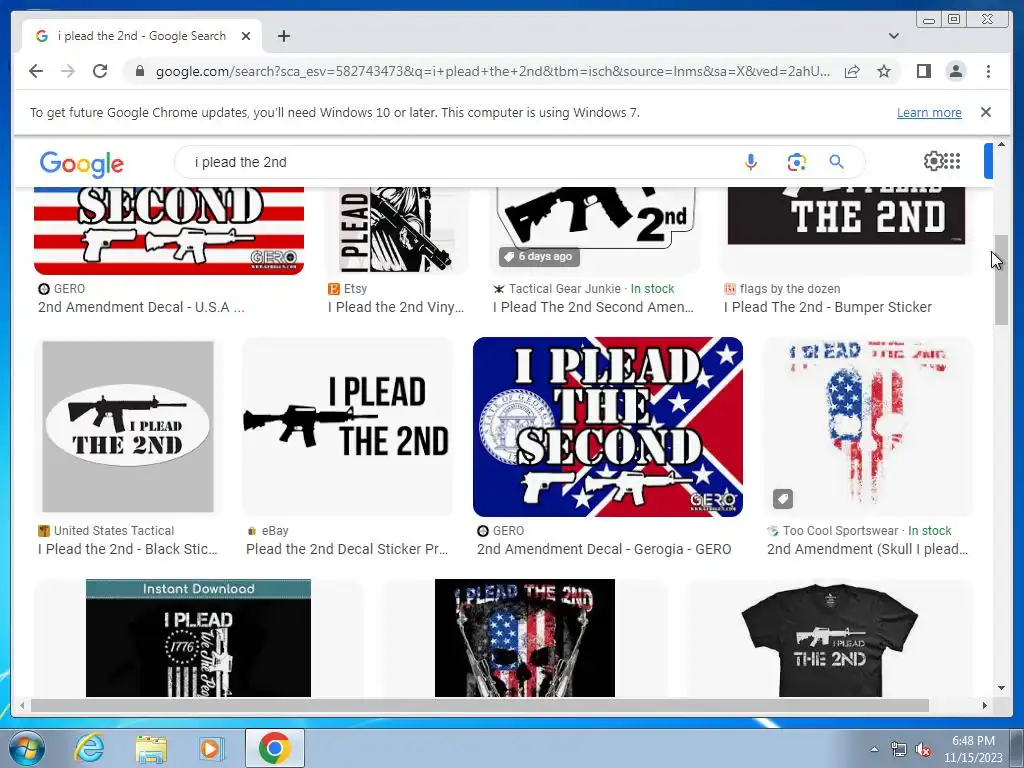Image resolution: width=1024 pixels, height=768 pixels.
Task: Click the Chrome taskbar button
Action: (274, 748)
